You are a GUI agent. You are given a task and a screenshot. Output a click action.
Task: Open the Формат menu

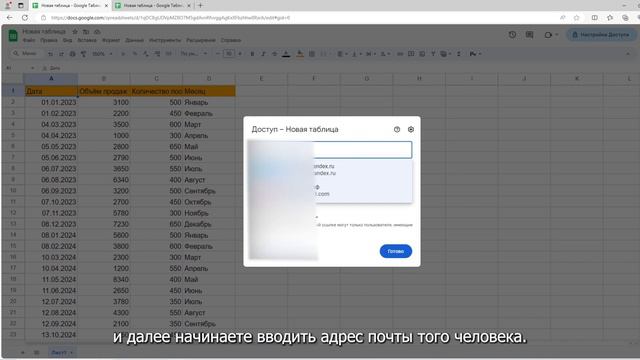(111, 40)
